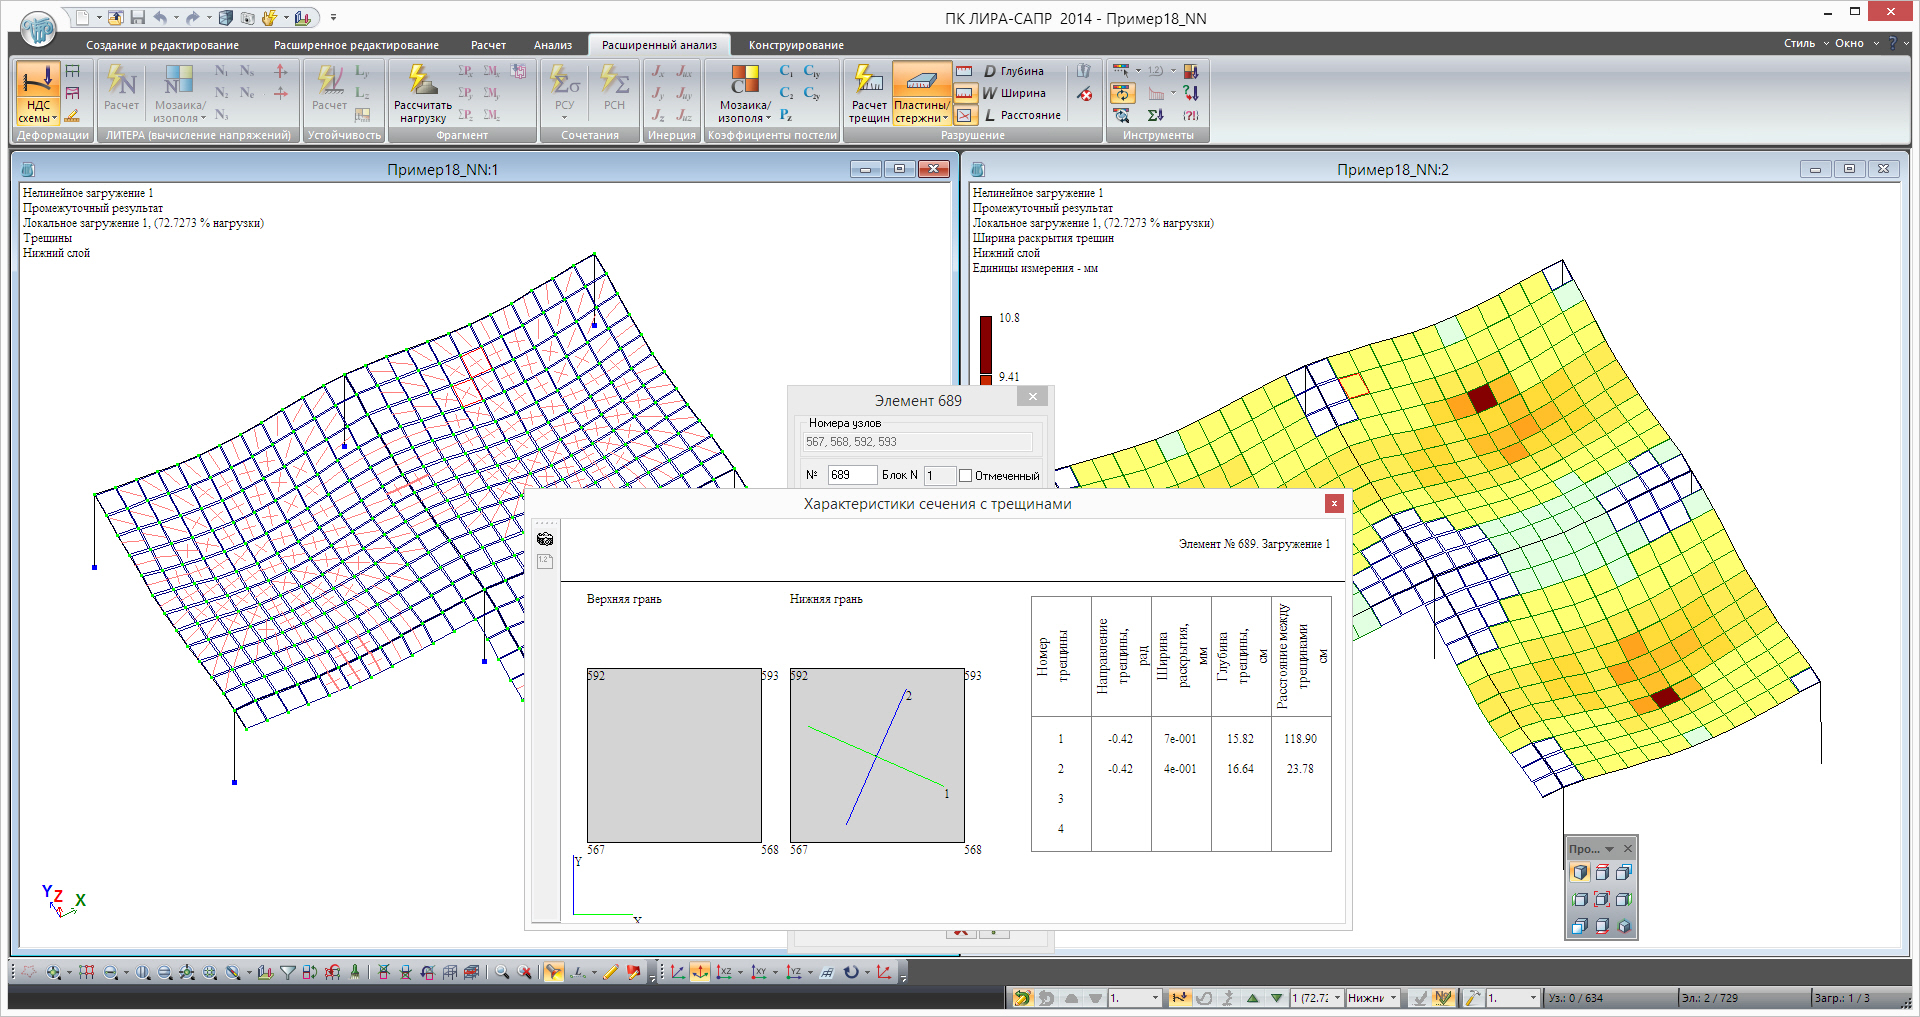Select the Ширина crack width option

[x=1013, y=93]
